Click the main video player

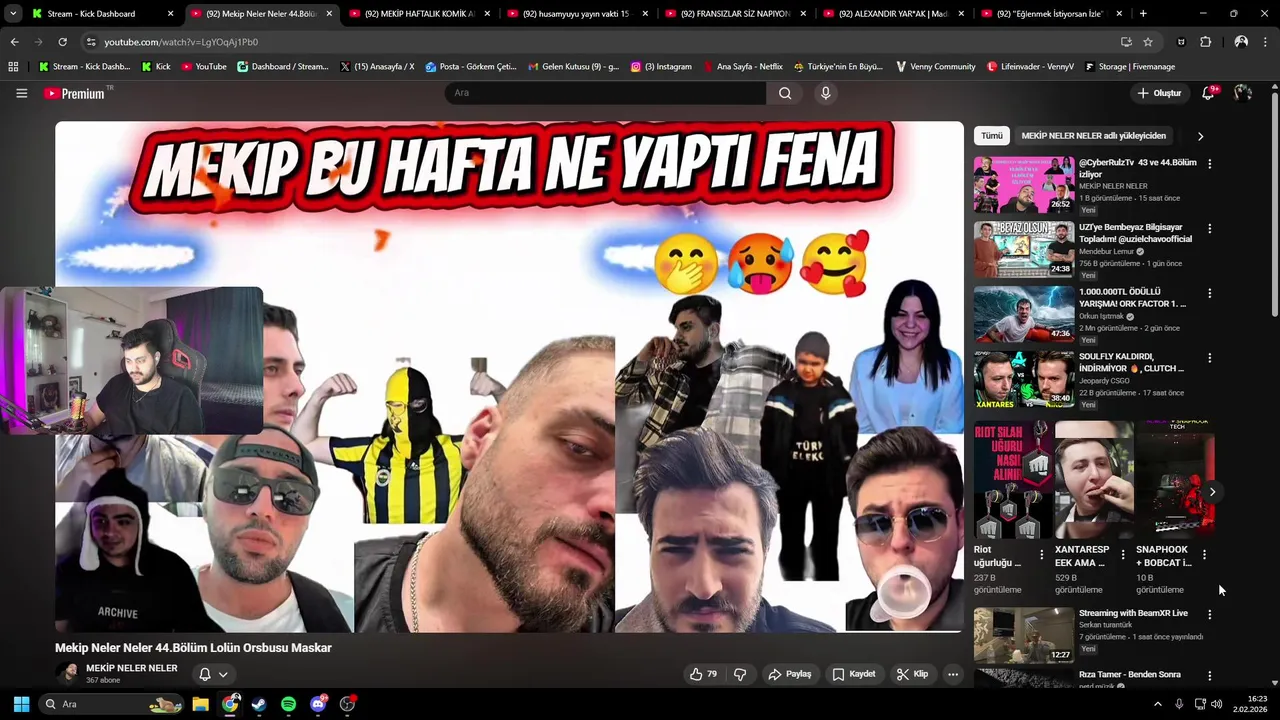click(x=509, y=377)
